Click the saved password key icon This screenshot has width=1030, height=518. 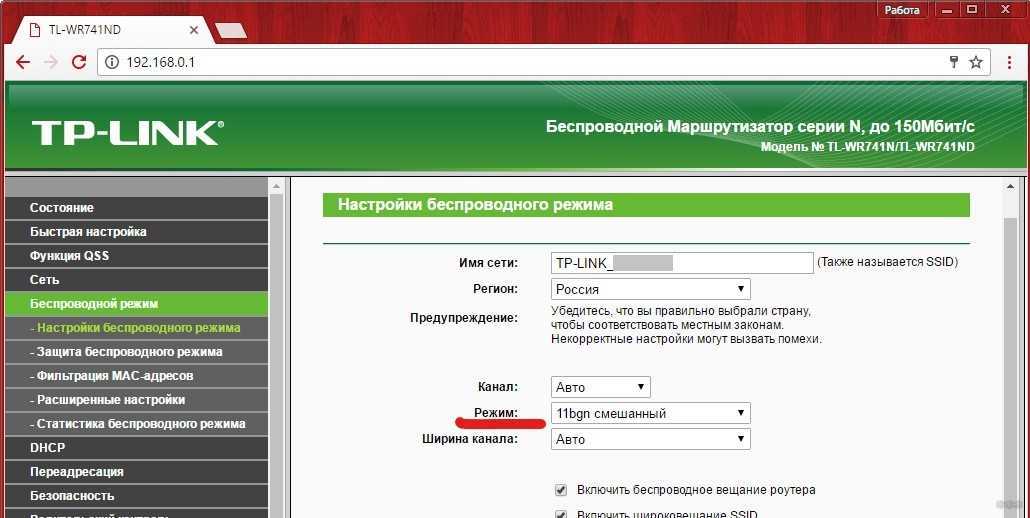point(954,62)
